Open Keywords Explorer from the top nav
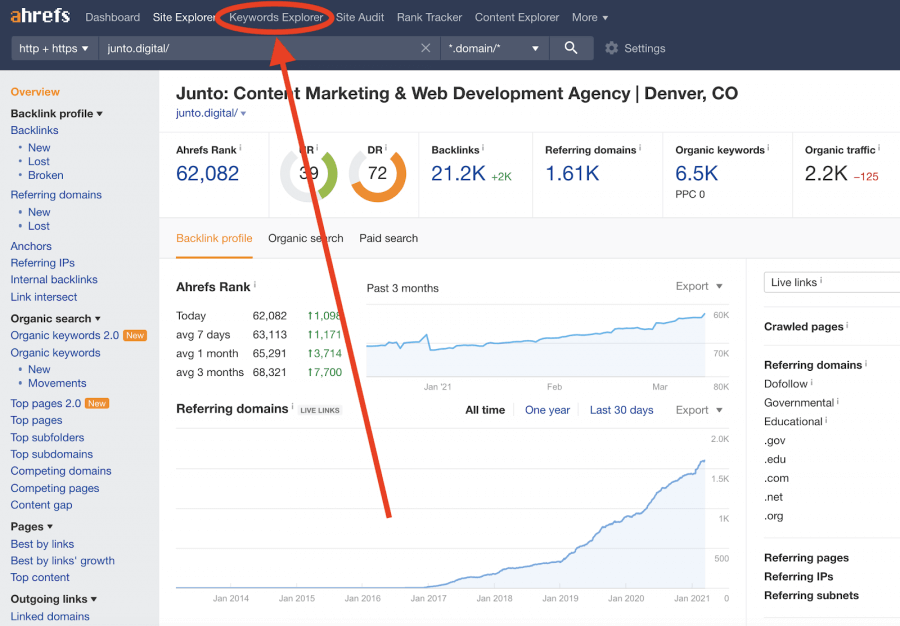This screenshot has height=626, width=900. tap(274, 17)
